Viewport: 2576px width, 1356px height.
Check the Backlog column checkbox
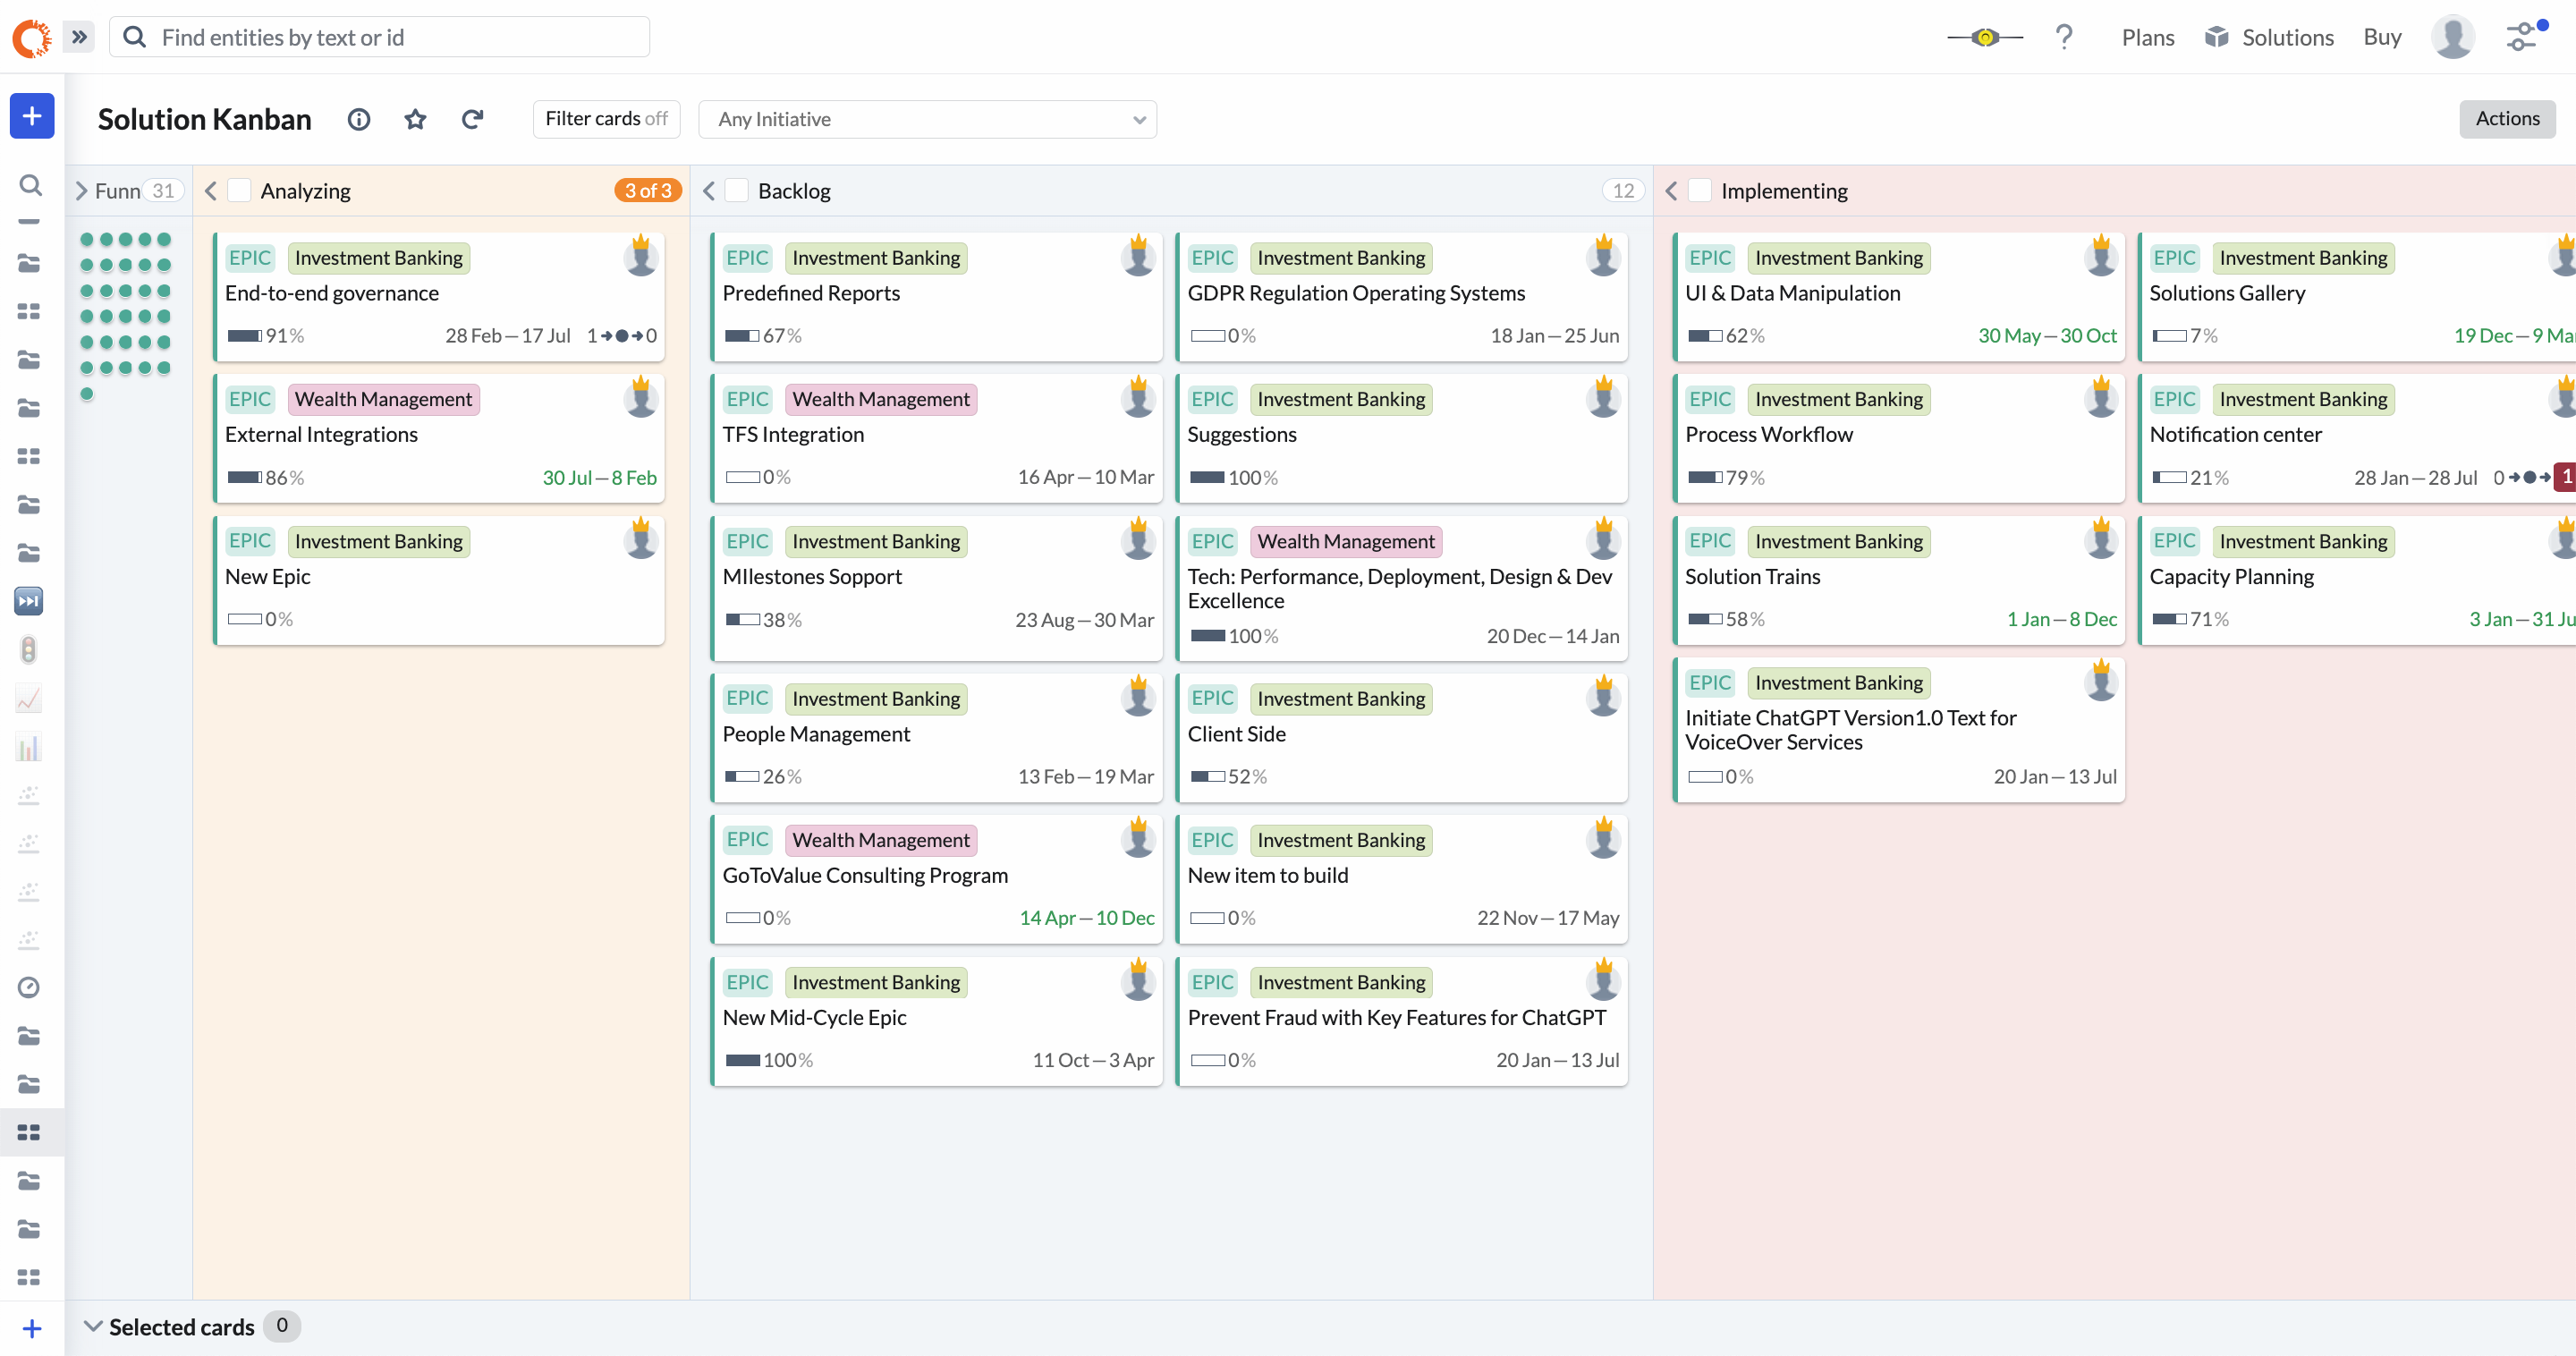tap(736, 190)
